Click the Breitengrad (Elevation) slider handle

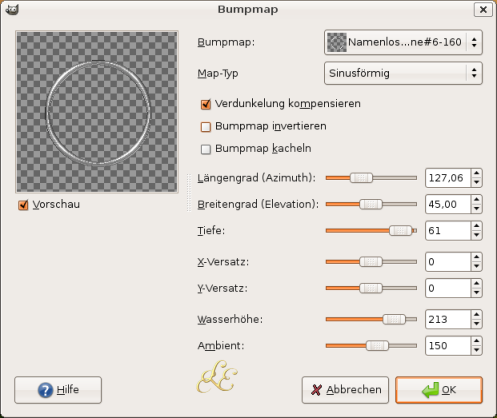[x=371, y=204]
